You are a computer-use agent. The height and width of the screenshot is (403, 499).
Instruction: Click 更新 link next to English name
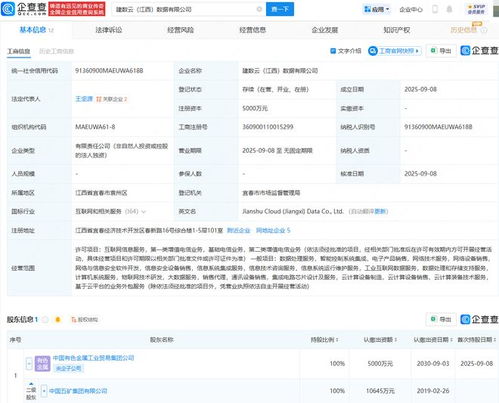(x=381, y=211)
